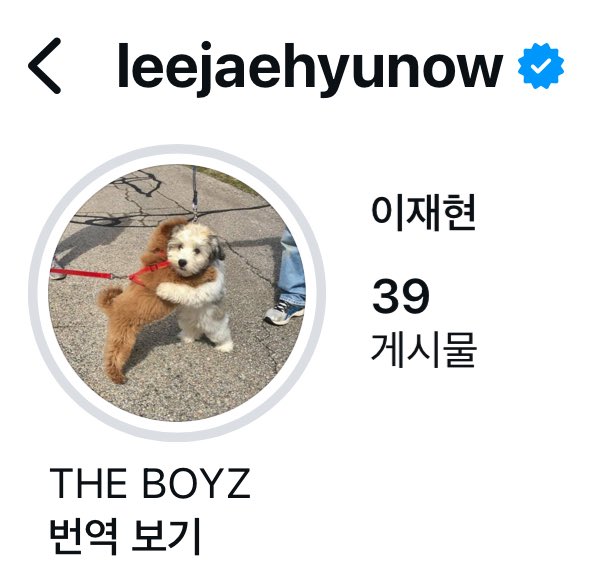Click the brown puppy's curly tail
The height and width of the screenshot is (569, 598).
(109, 298)
